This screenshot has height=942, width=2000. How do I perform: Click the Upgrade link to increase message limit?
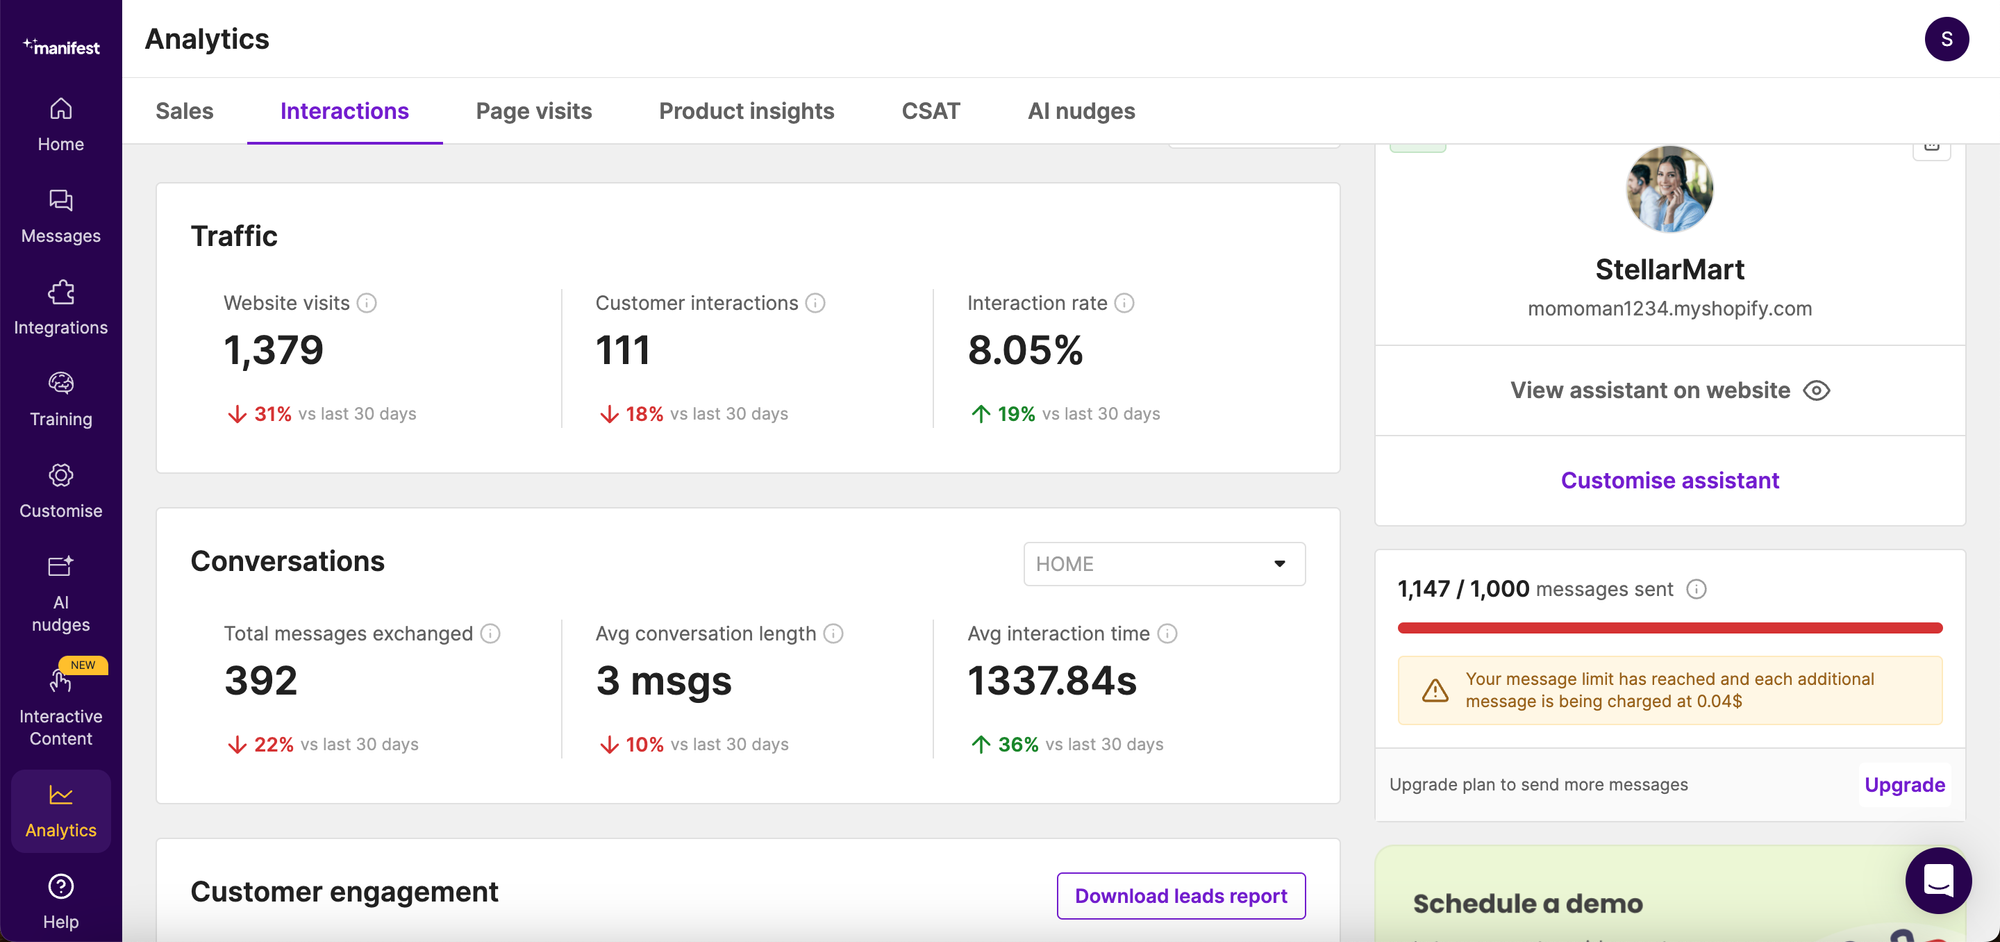[1904, 785]
